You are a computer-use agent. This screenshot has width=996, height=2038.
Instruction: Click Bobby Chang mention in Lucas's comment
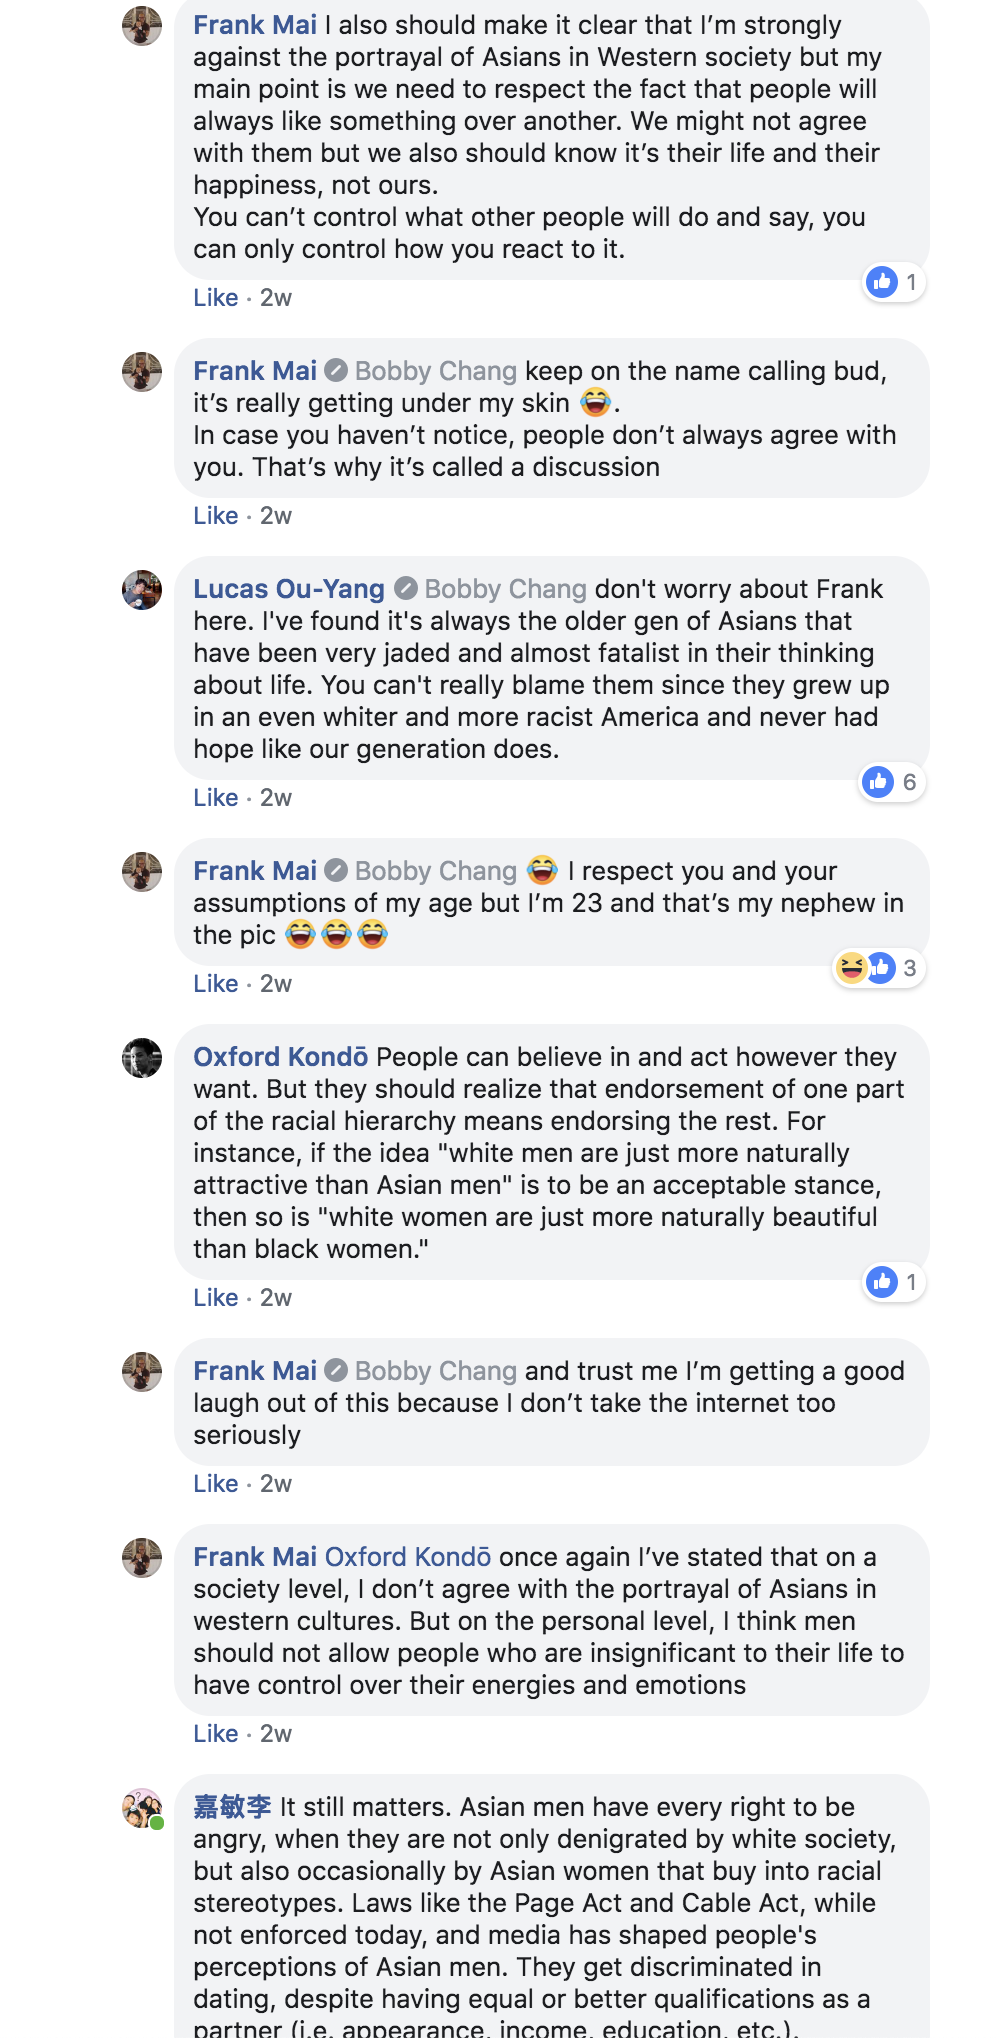pos(505,589)
